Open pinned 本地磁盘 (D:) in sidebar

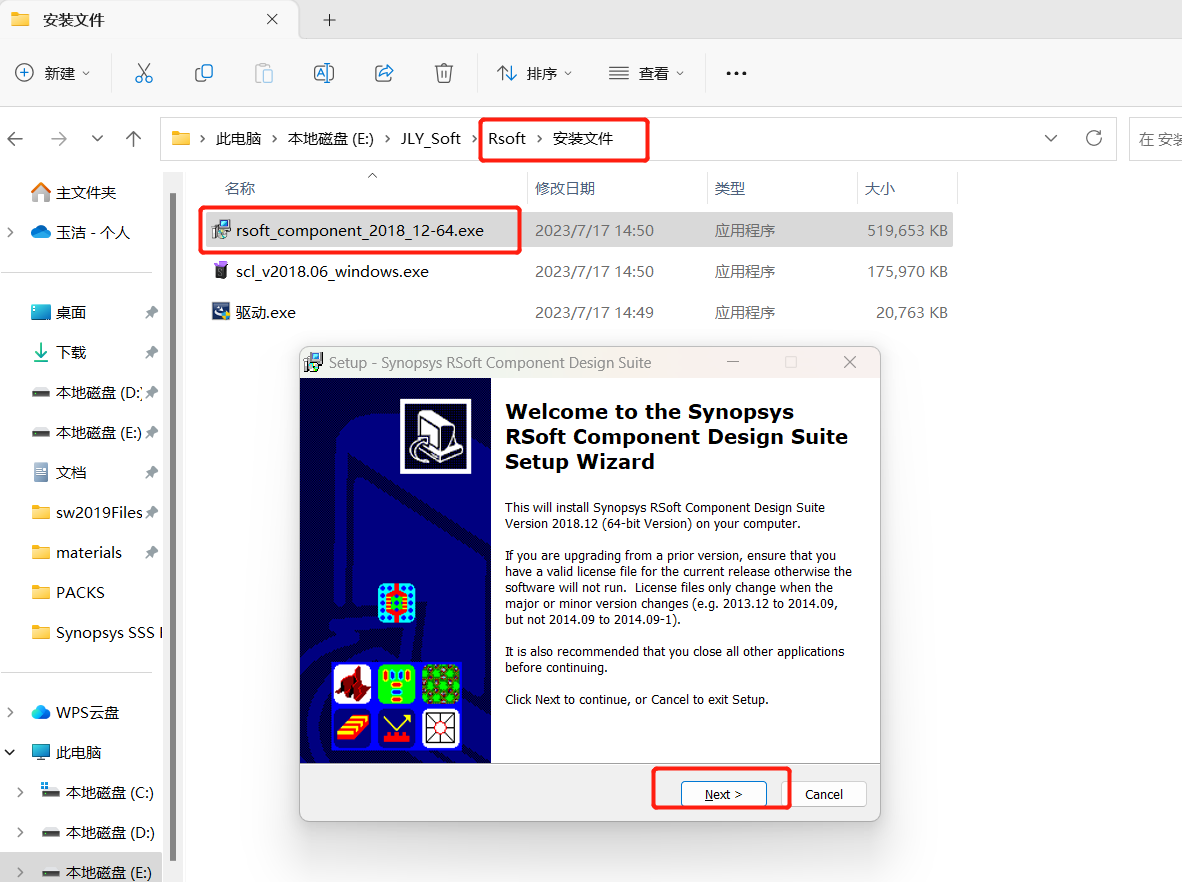coord(98,393)
